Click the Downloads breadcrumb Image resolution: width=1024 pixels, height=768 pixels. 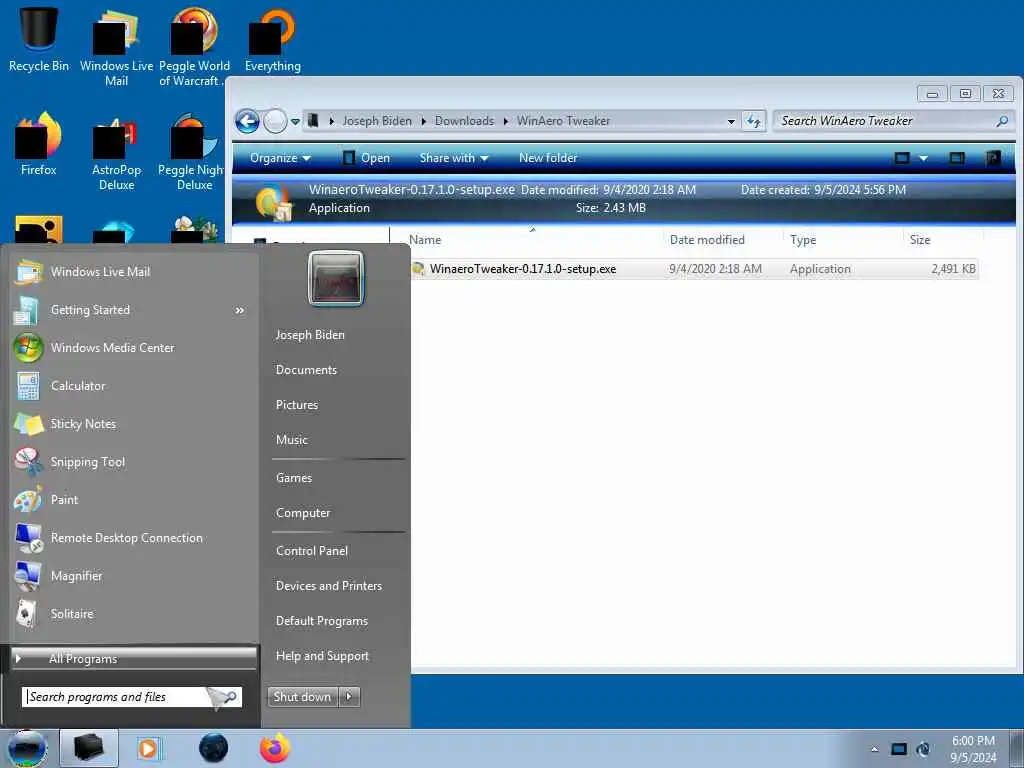tap(464, 121)
